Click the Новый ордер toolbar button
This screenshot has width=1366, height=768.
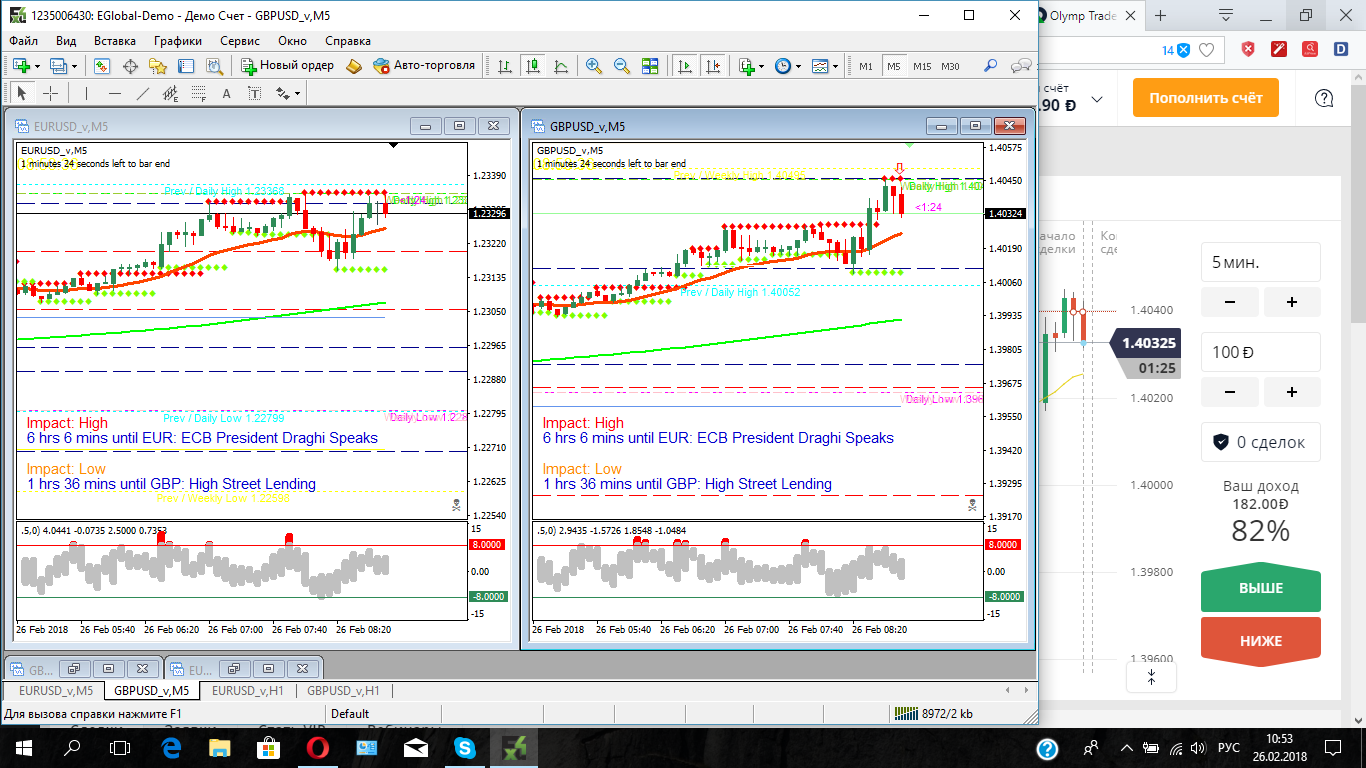point(288,66)
